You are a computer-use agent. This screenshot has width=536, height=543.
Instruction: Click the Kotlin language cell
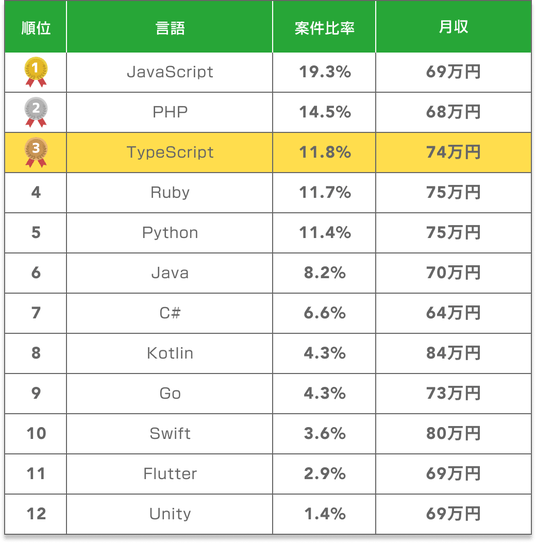click(169, 353)
